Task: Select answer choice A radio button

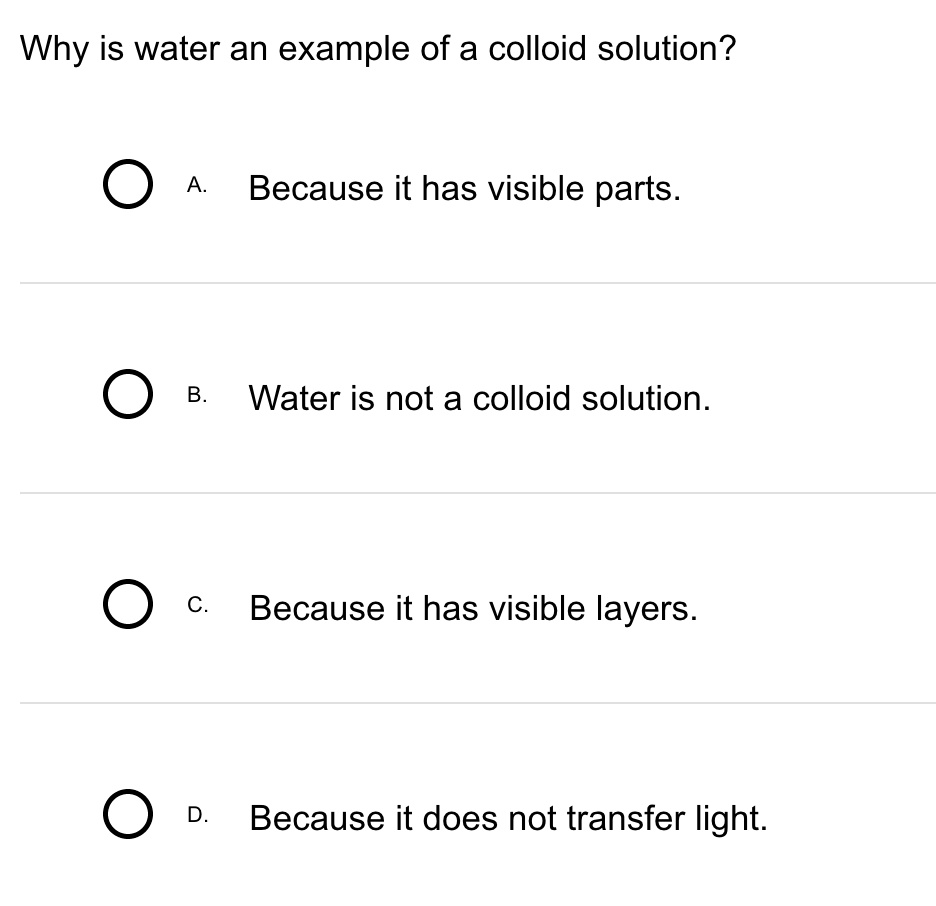Action: coord(127,184)
